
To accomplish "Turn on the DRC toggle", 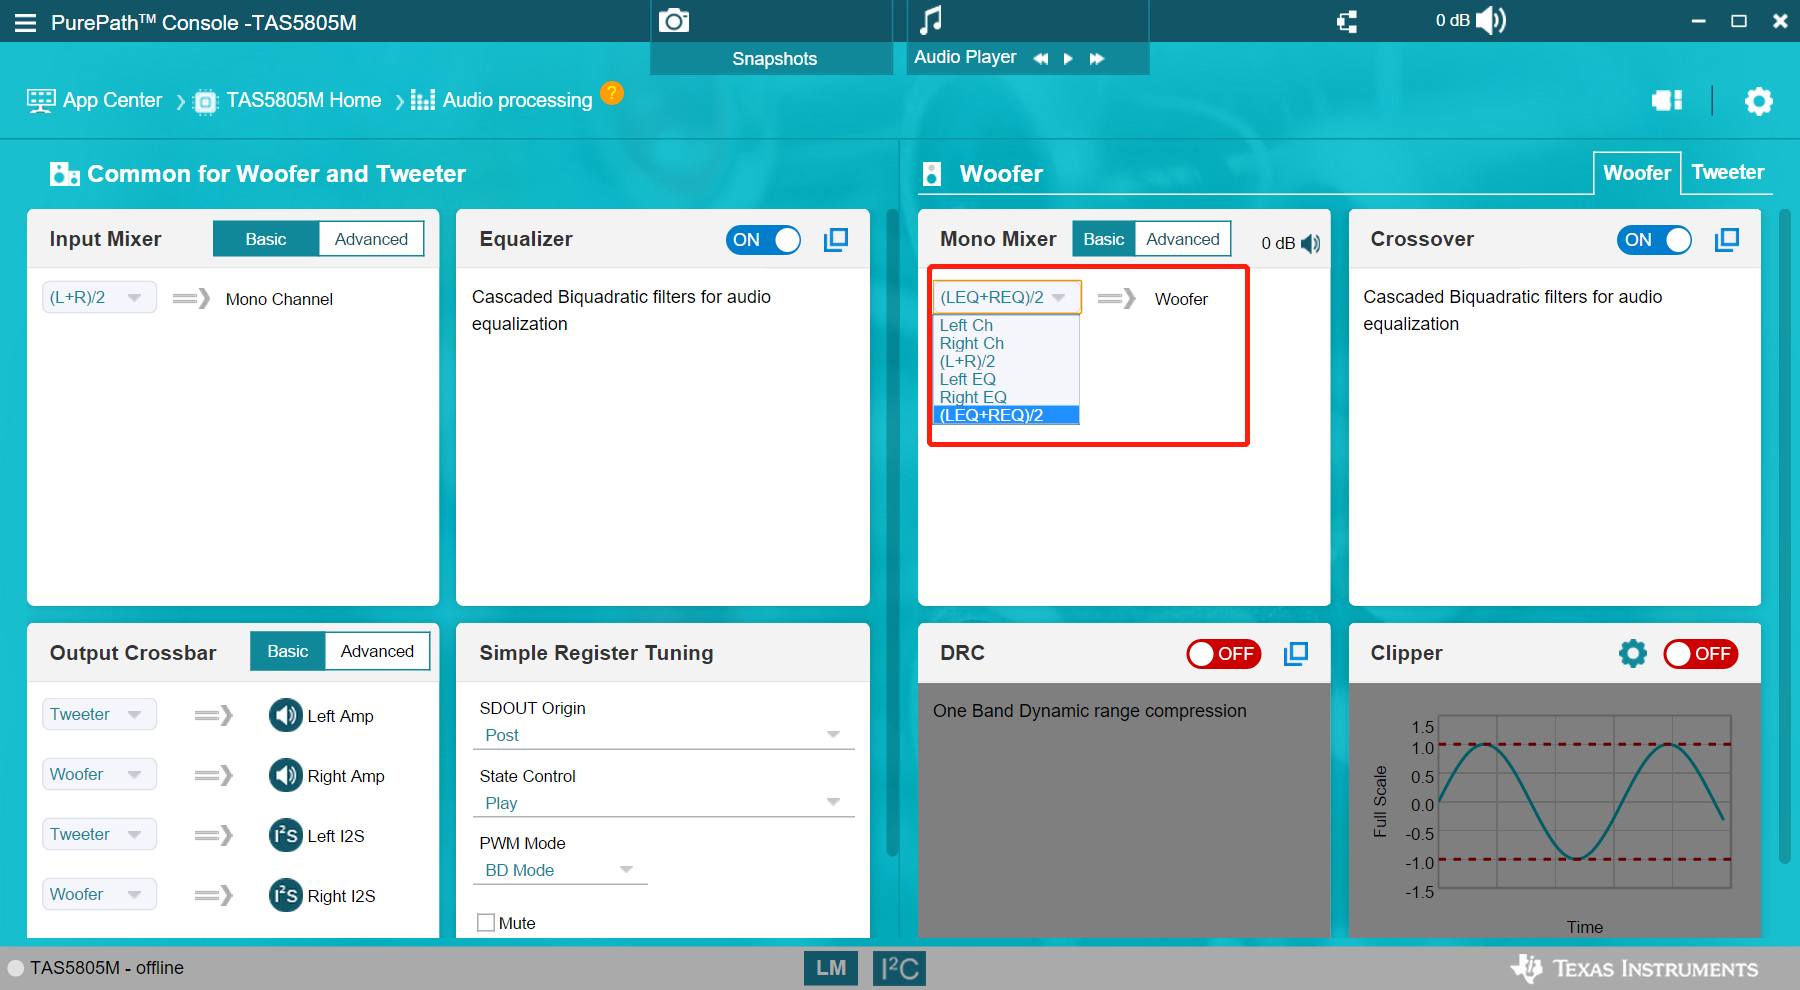I will pos(1224,654).
